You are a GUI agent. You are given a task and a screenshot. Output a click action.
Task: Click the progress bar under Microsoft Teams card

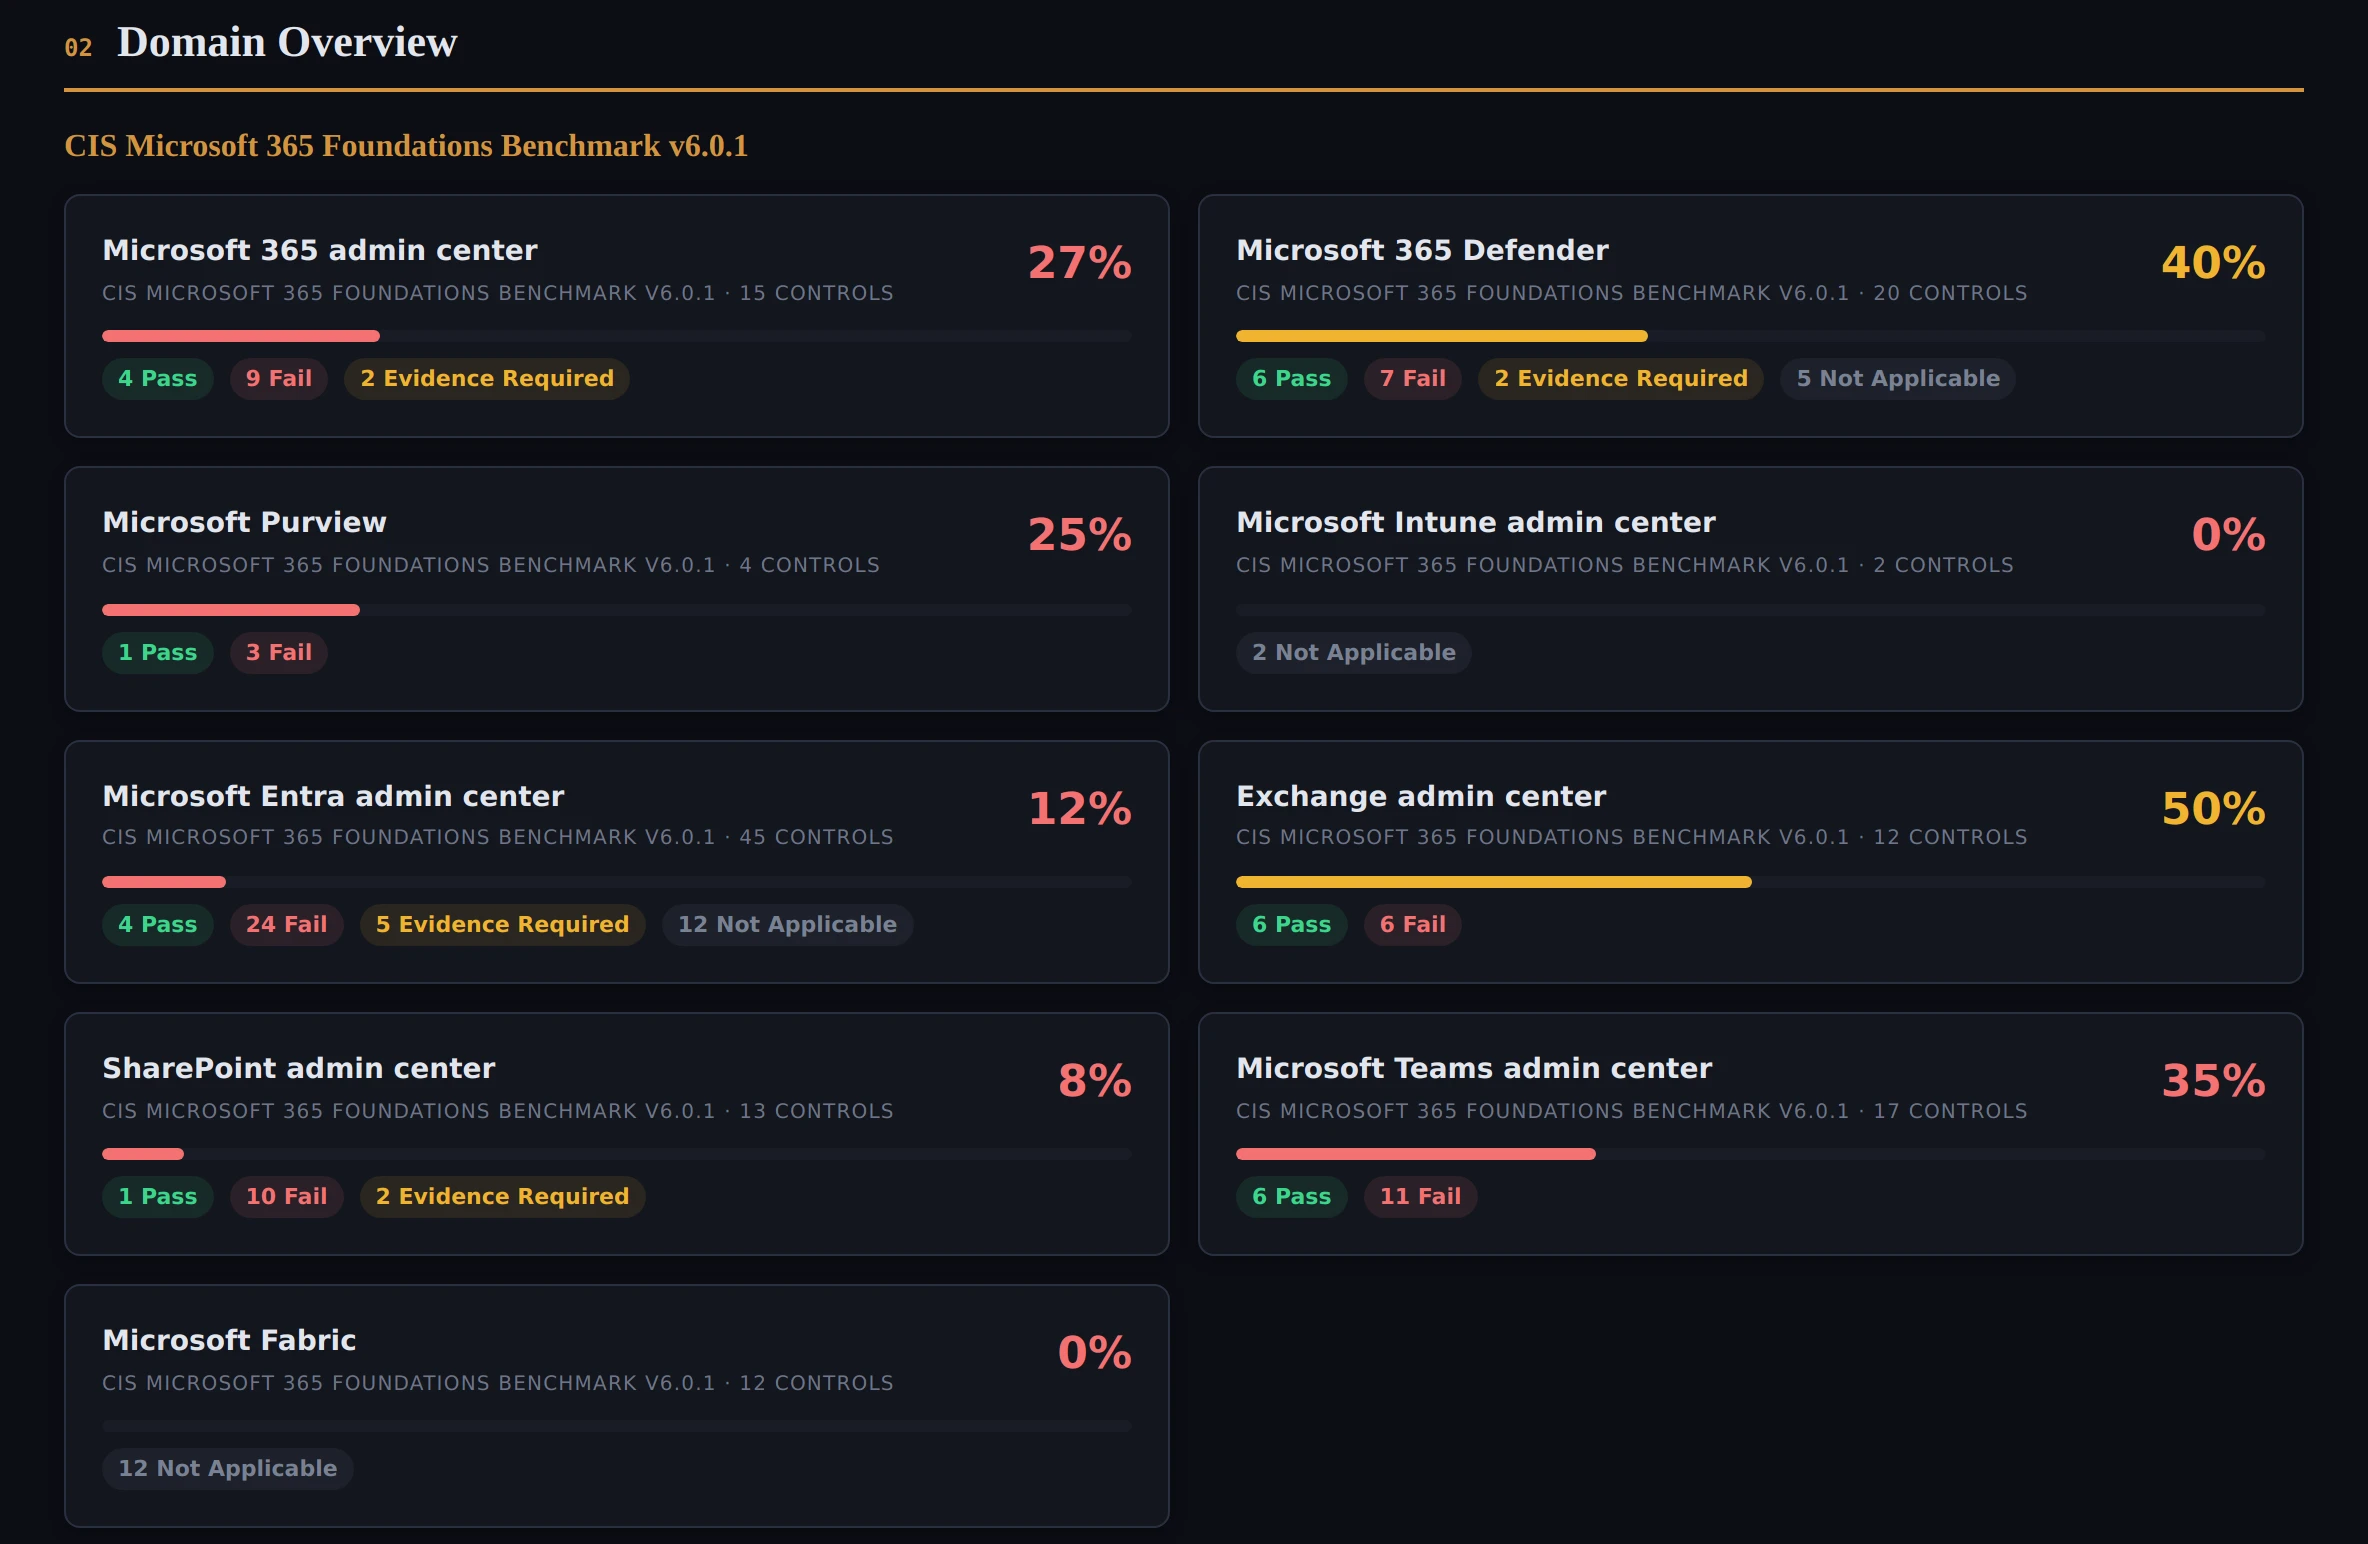click(1750, 1154)
